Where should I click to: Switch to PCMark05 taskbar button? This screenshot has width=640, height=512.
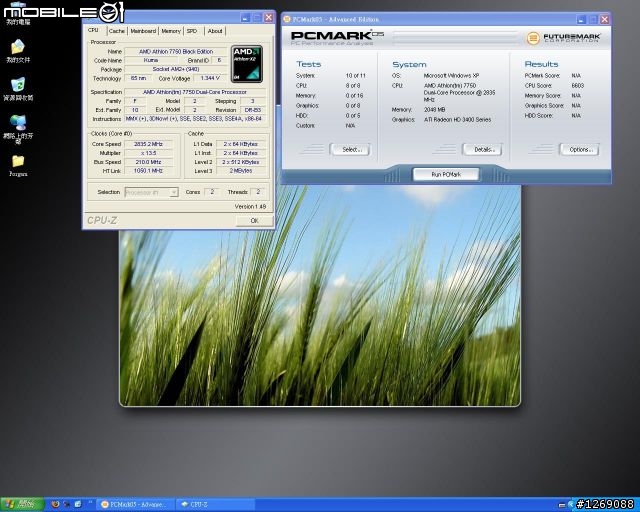tap(136, 505)
